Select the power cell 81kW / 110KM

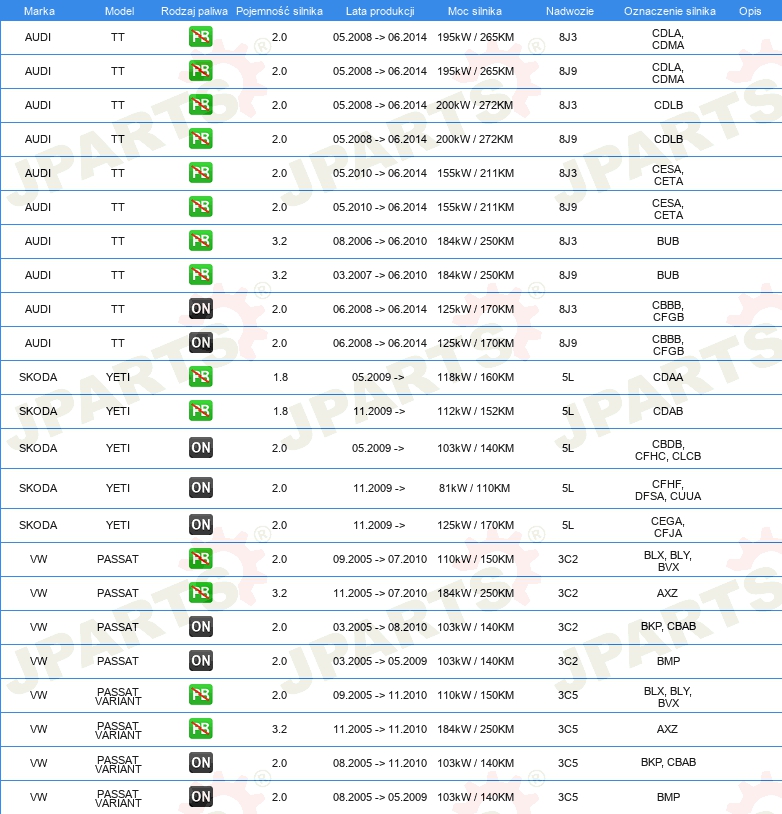[475, 488]
